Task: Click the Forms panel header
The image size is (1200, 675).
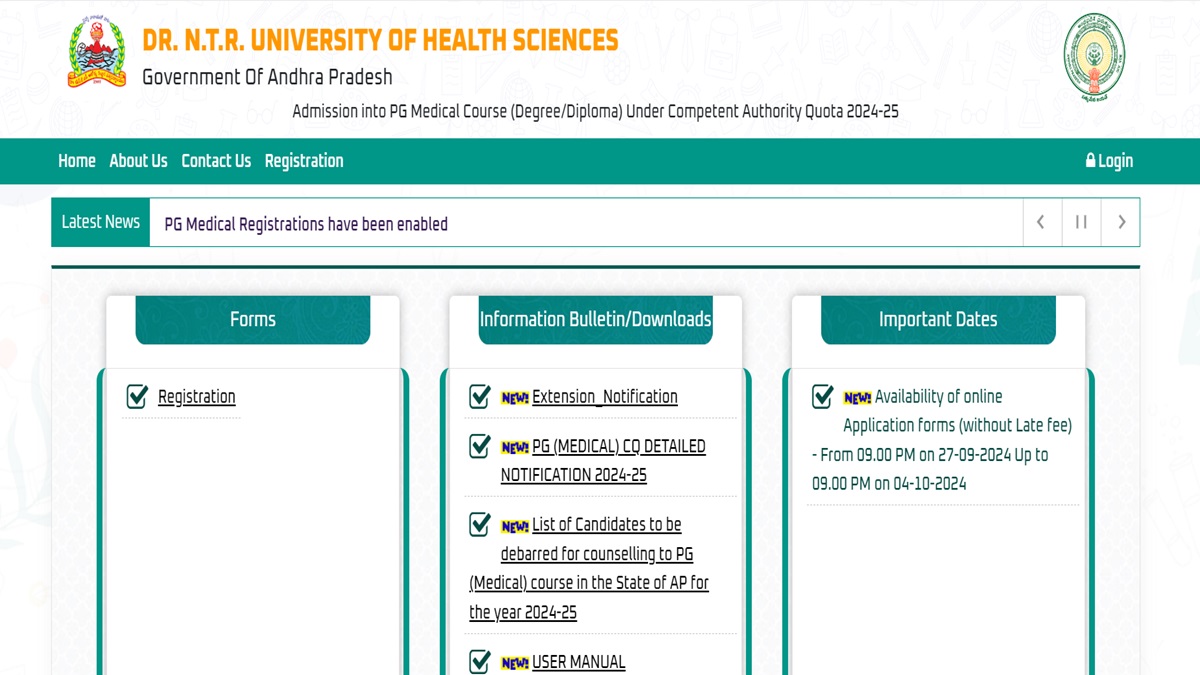Action: click(x=253, y=320)
